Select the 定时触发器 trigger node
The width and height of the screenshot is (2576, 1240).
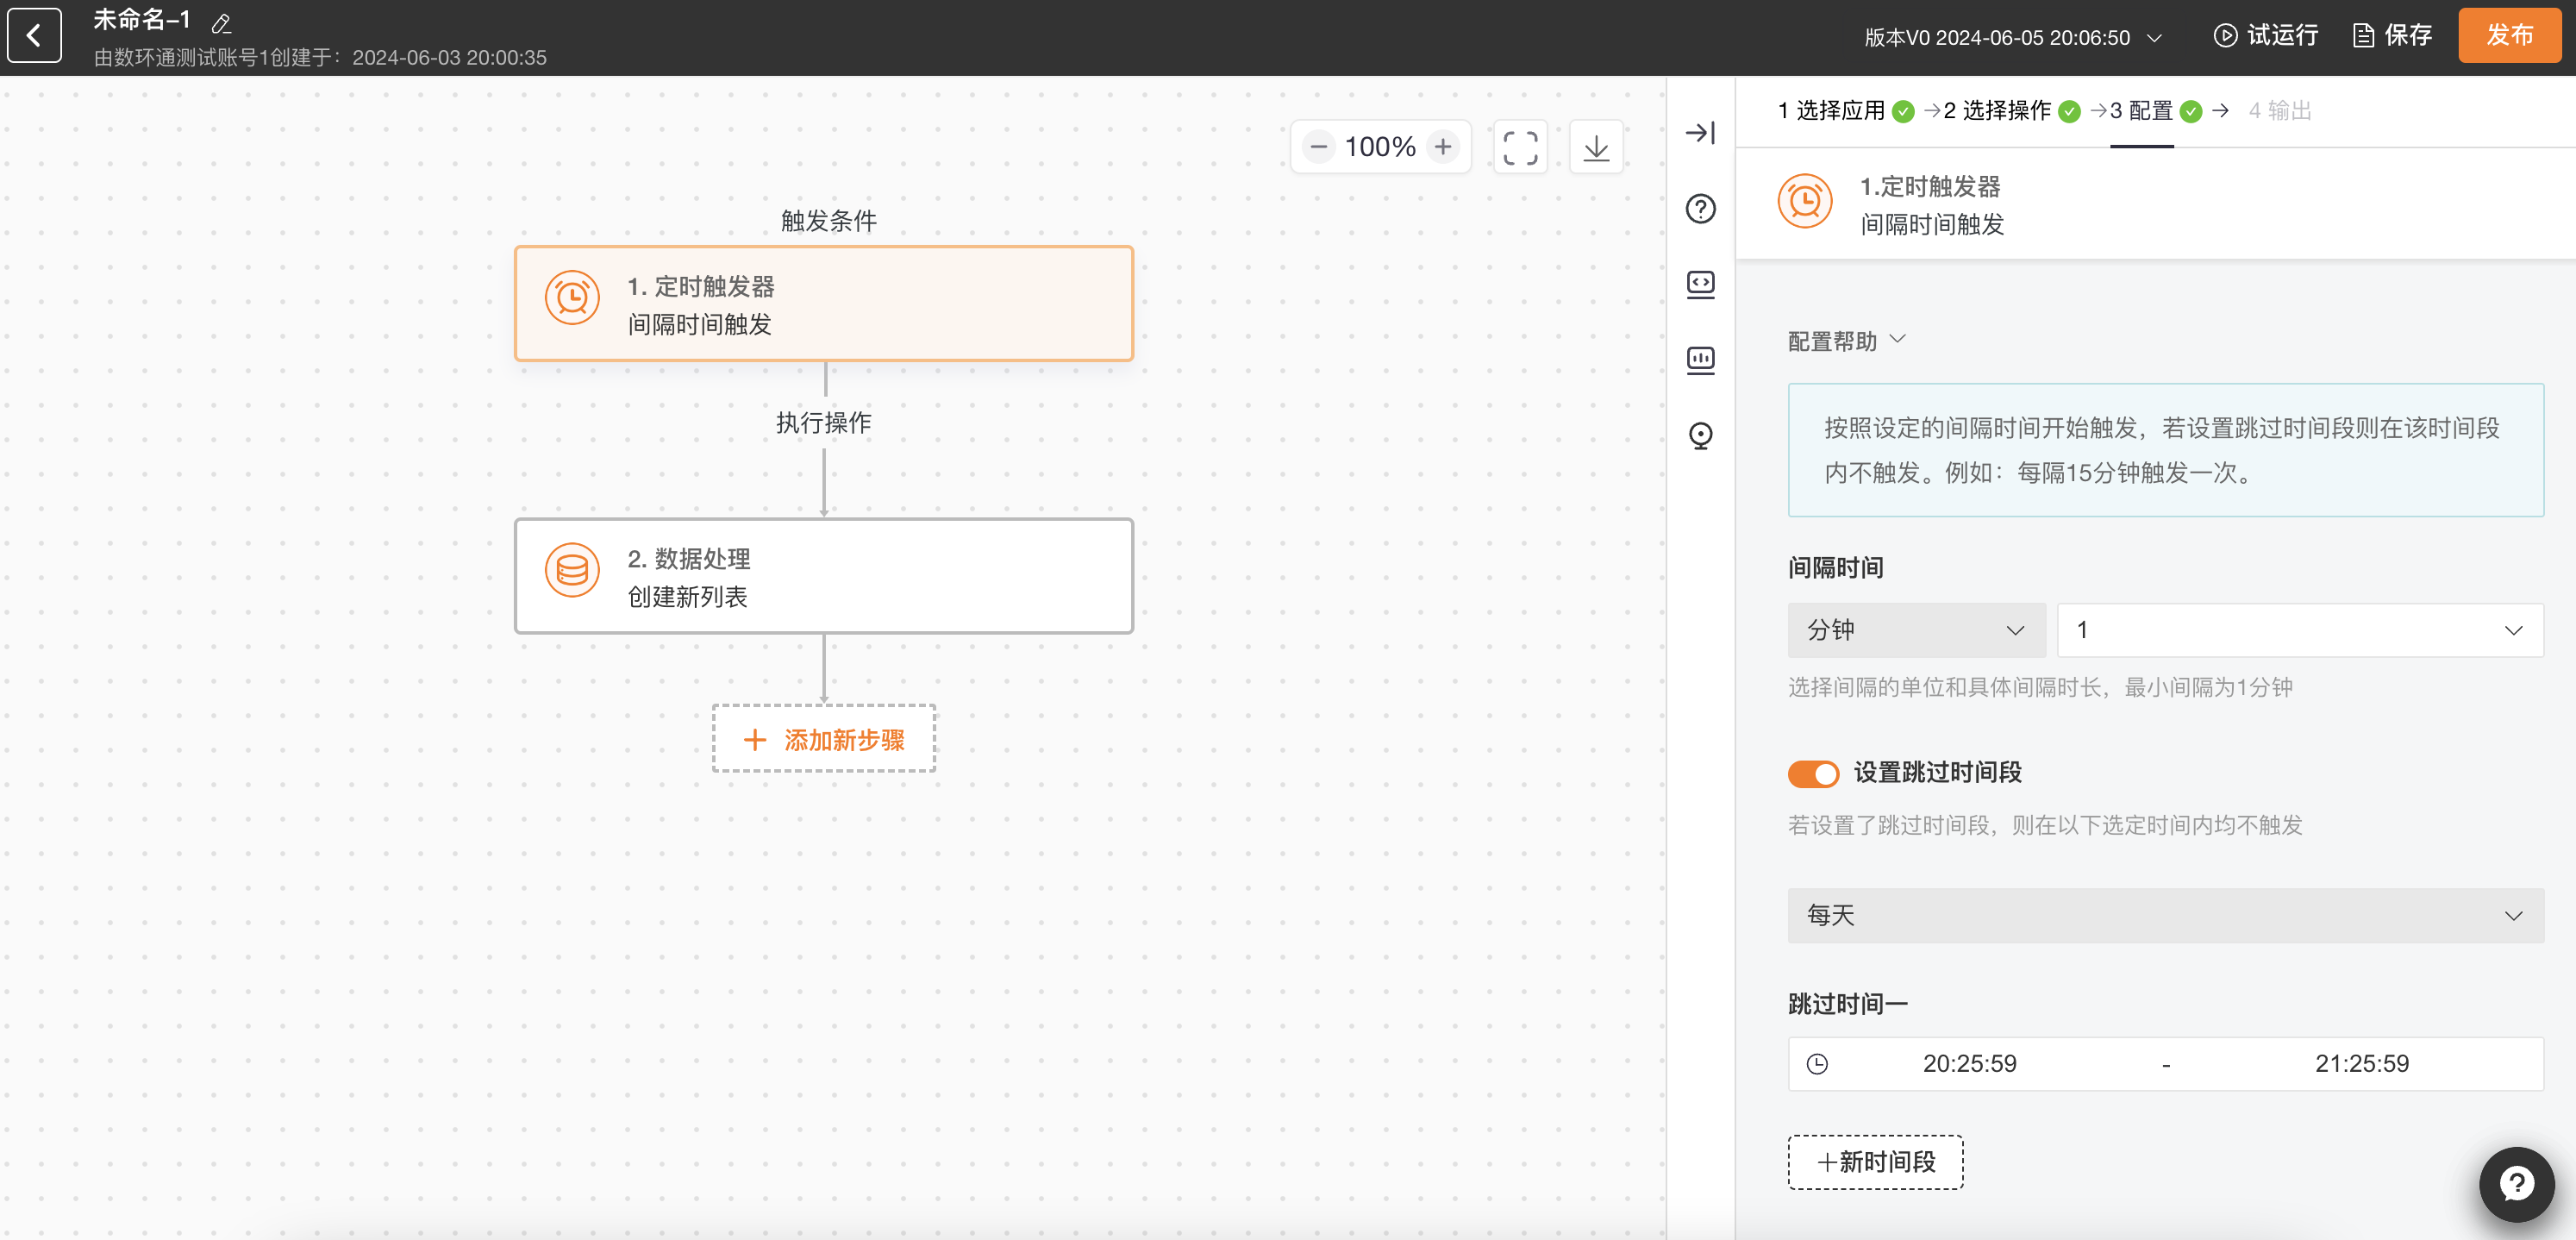tap(824, 303)
